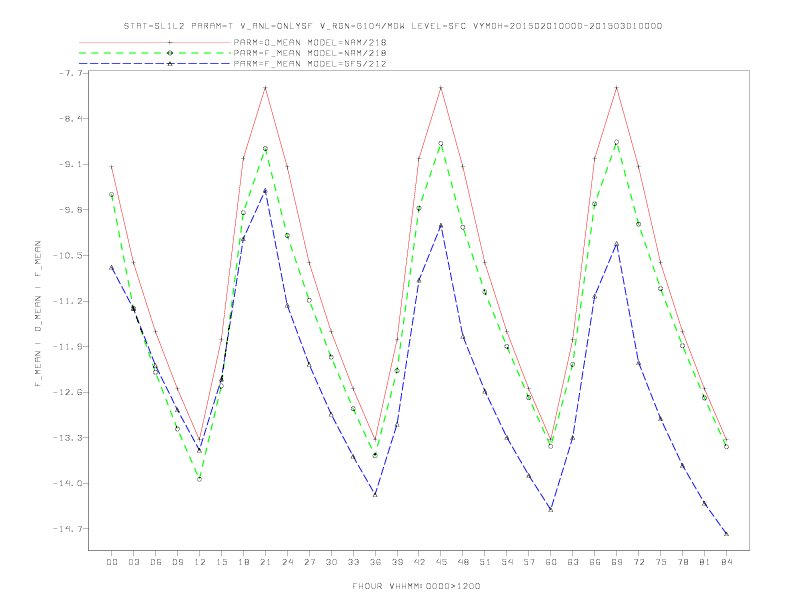The width and height of the screenshot is (792, 612).
Task: Click x-axis tick label 27
Action: pyautogui.click(x=310, y=562)
